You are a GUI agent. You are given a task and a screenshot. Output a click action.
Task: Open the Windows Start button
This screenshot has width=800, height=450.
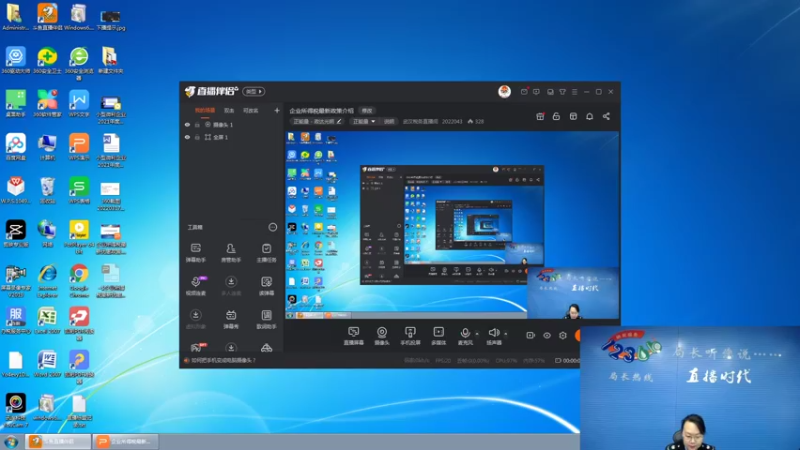pyautogui.click(x=11, y=442)
